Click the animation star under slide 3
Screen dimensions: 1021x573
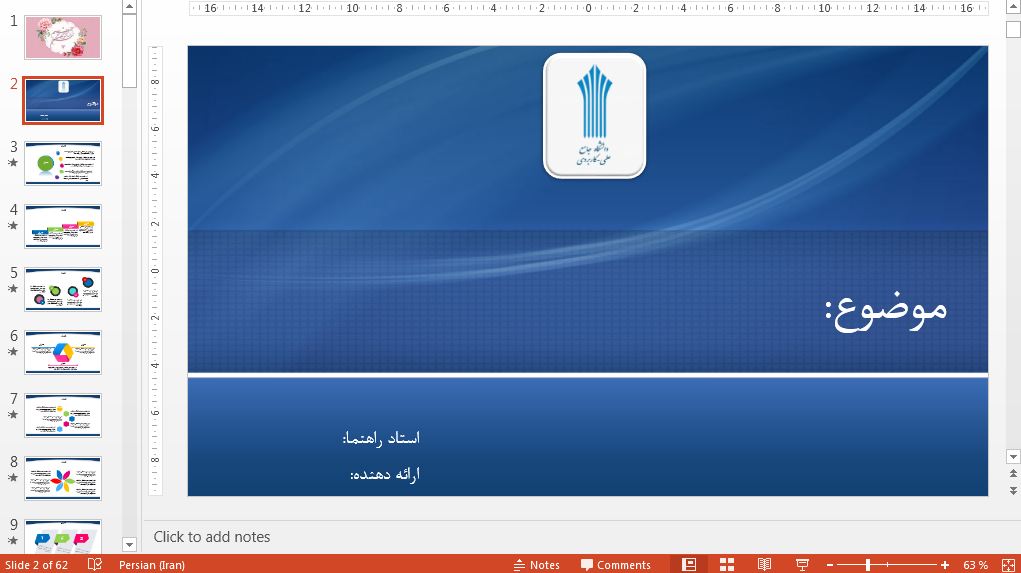(x=13, y=163)
